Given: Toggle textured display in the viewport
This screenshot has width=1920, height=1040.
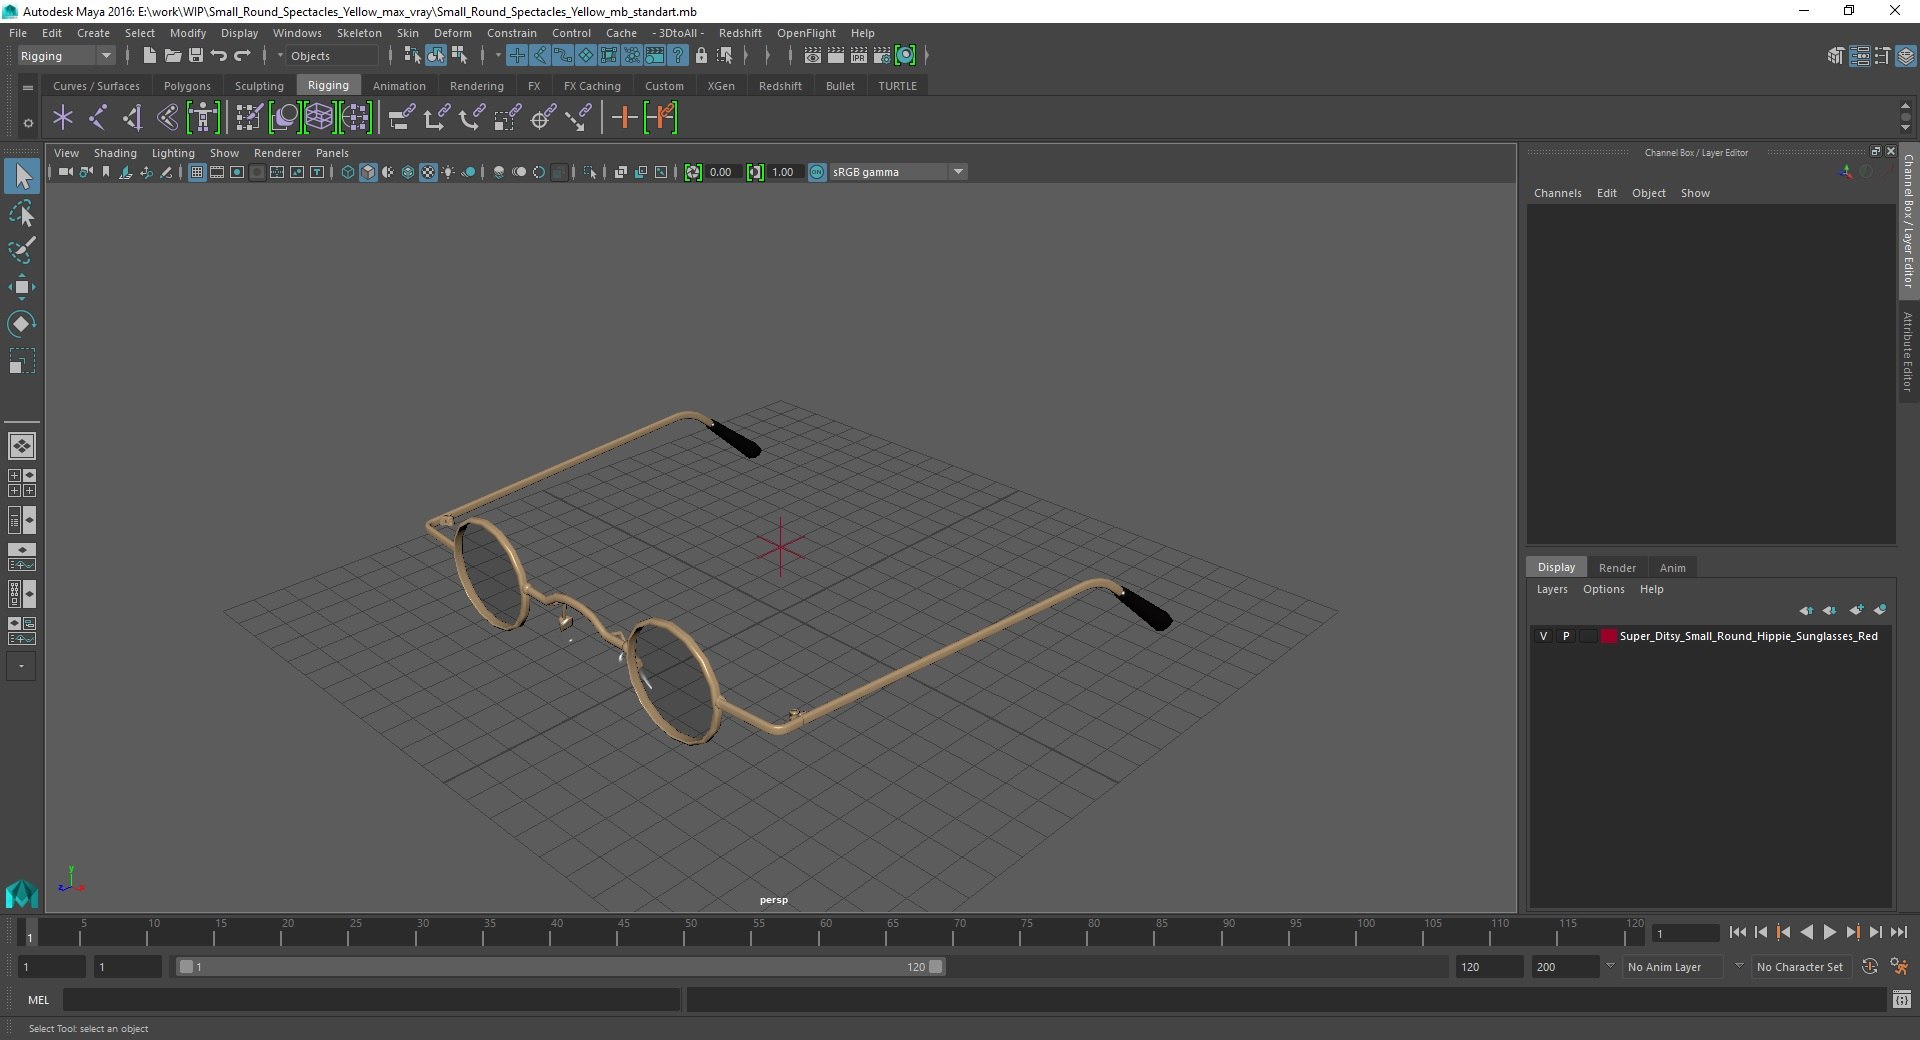Looking at the screenshot, I should 428,172.
